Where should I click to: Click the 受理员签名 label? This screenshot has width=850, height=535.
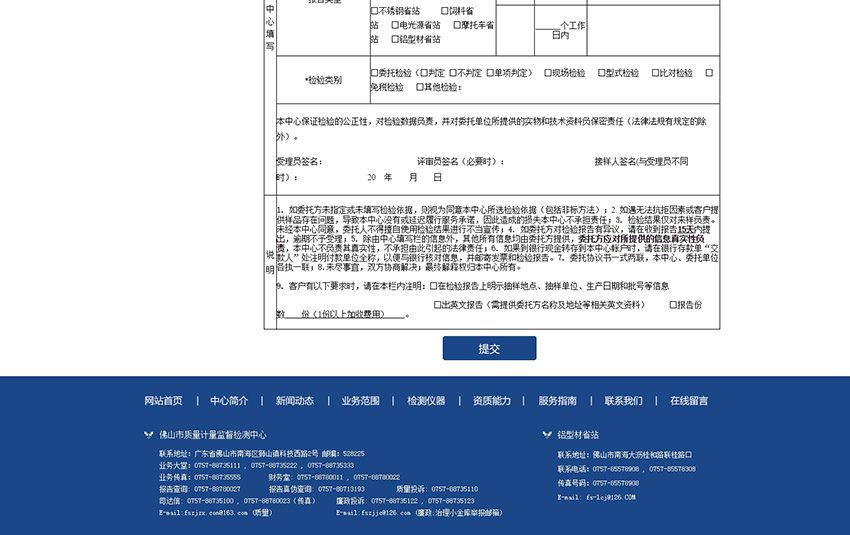(299, 162)
